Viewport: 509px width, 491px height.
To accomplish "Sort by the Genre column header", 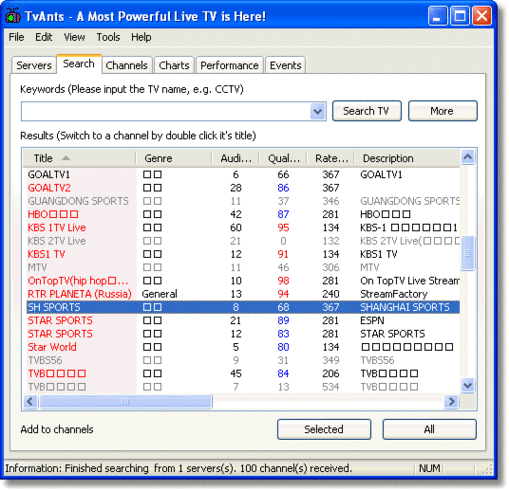I will pyautogui.click(x=174, y=158).
